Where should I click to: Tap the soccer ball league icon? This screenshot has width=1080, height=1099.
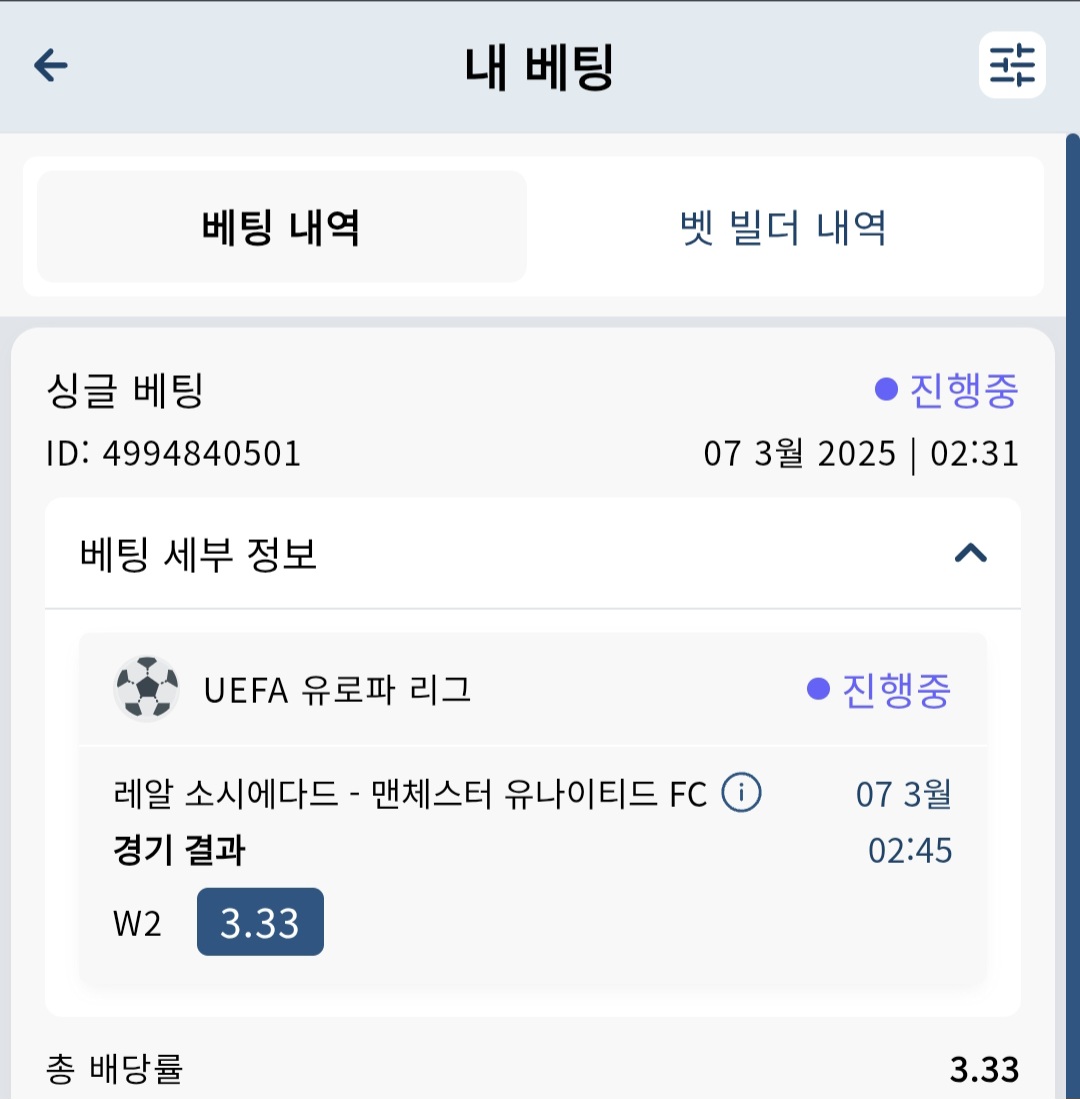146,689
